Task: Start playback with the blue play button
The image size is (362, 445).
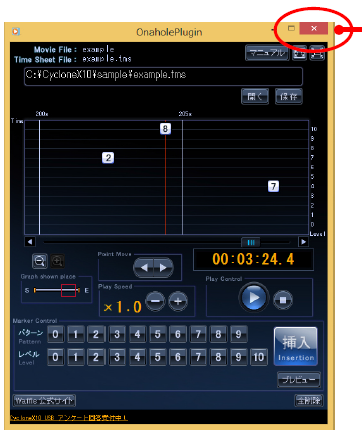Action: pyautogui.click(x=253, y=298)
